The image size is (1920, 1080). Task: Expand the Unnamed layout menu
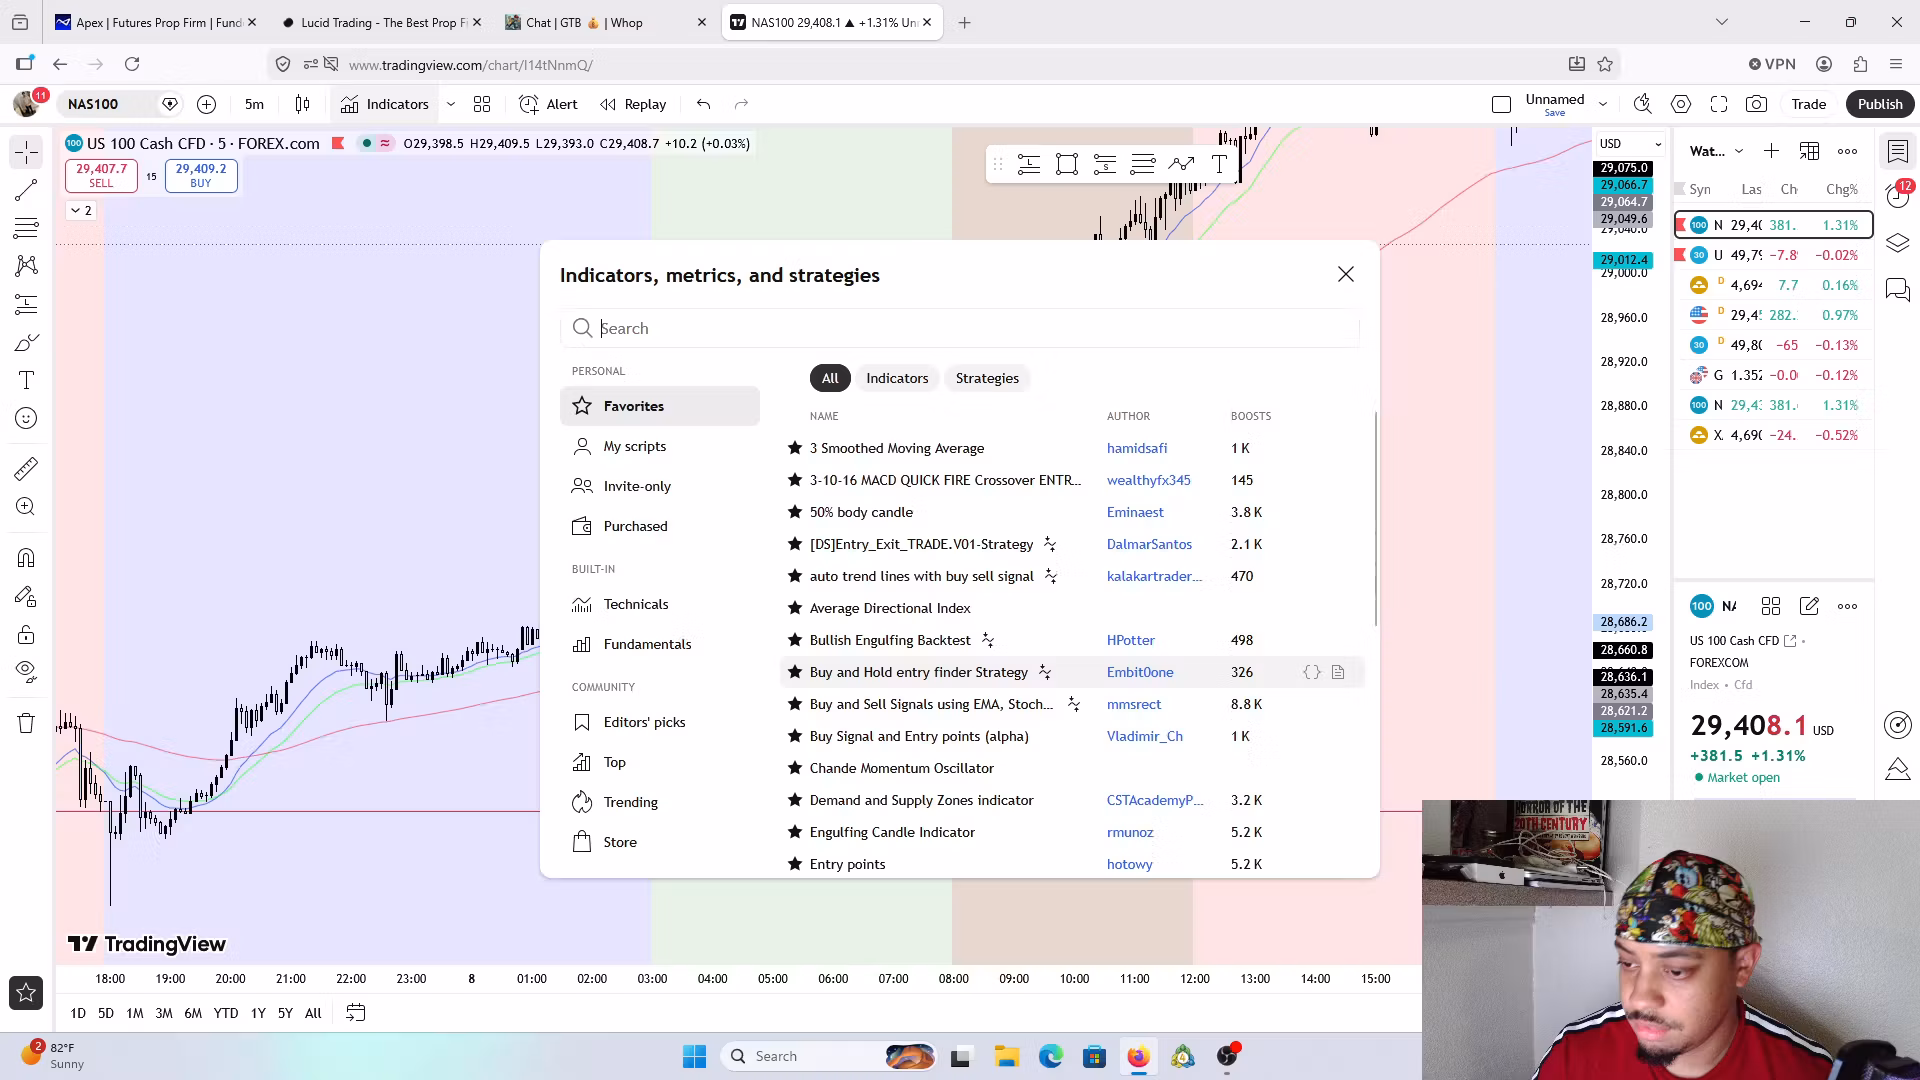coord(1603,104)
